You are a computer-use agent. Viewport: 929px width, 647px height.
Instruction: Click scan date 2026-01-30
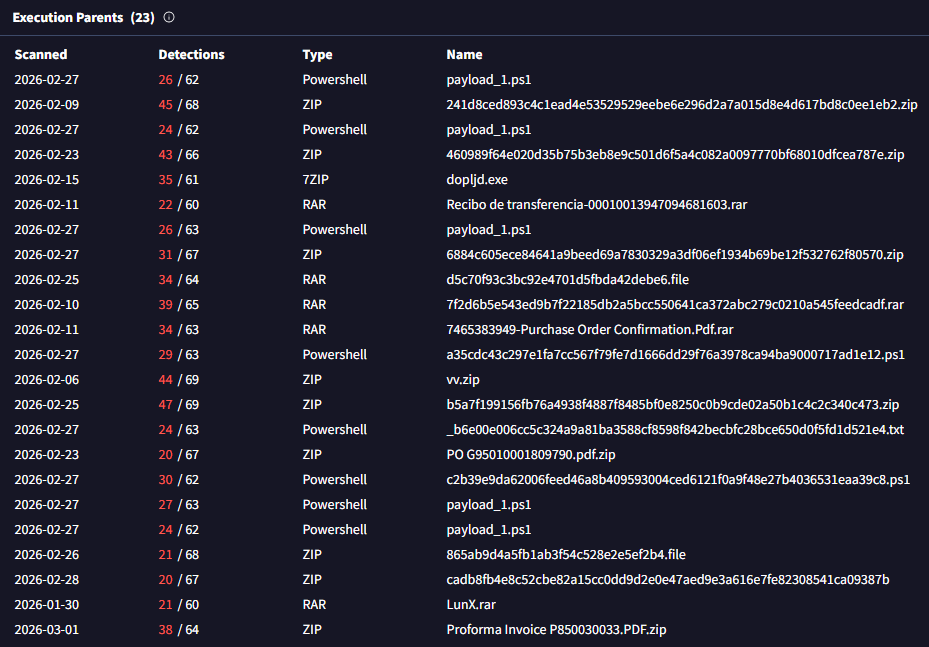[46, 605]
